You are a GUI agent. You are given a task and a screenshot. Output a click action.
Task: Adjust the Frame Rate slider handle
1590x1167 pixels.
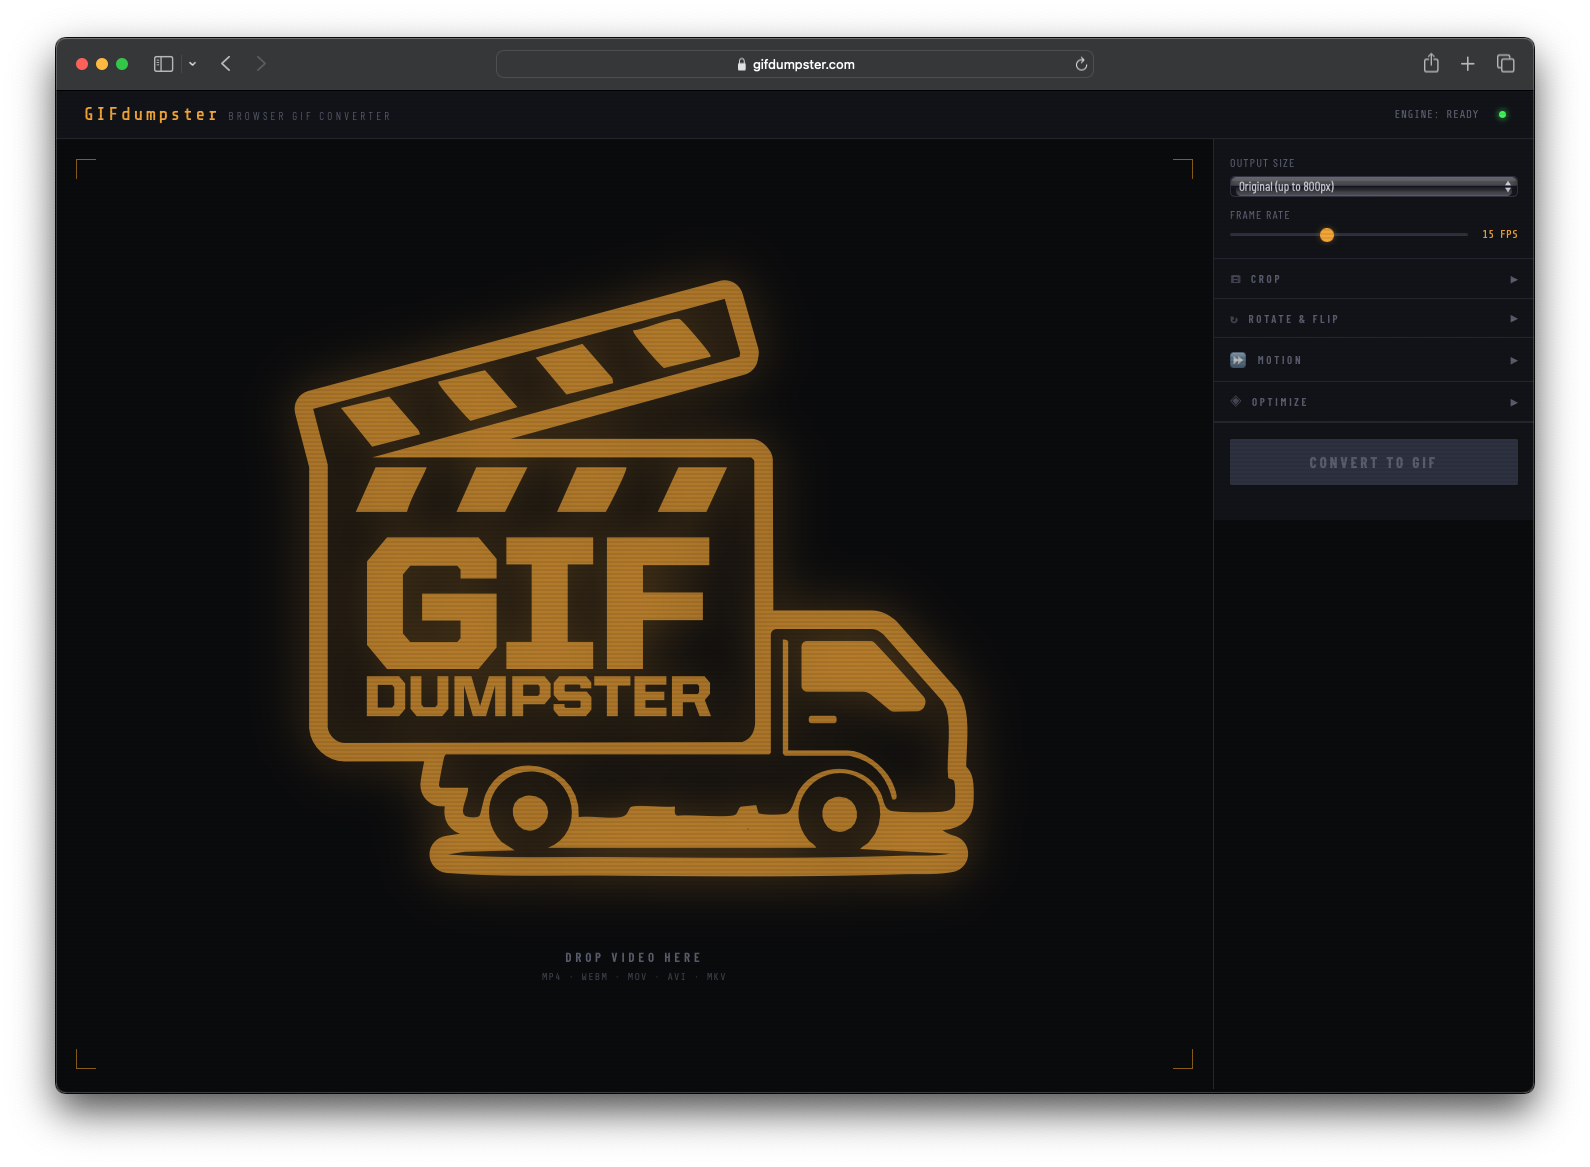(1327, 235)
